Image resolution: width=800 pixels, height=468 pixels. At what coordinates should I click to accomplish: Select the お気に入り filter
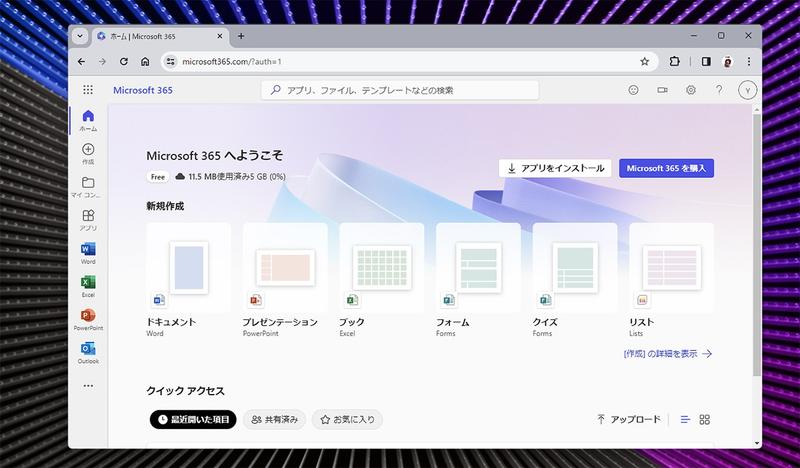tap(347, 420)
